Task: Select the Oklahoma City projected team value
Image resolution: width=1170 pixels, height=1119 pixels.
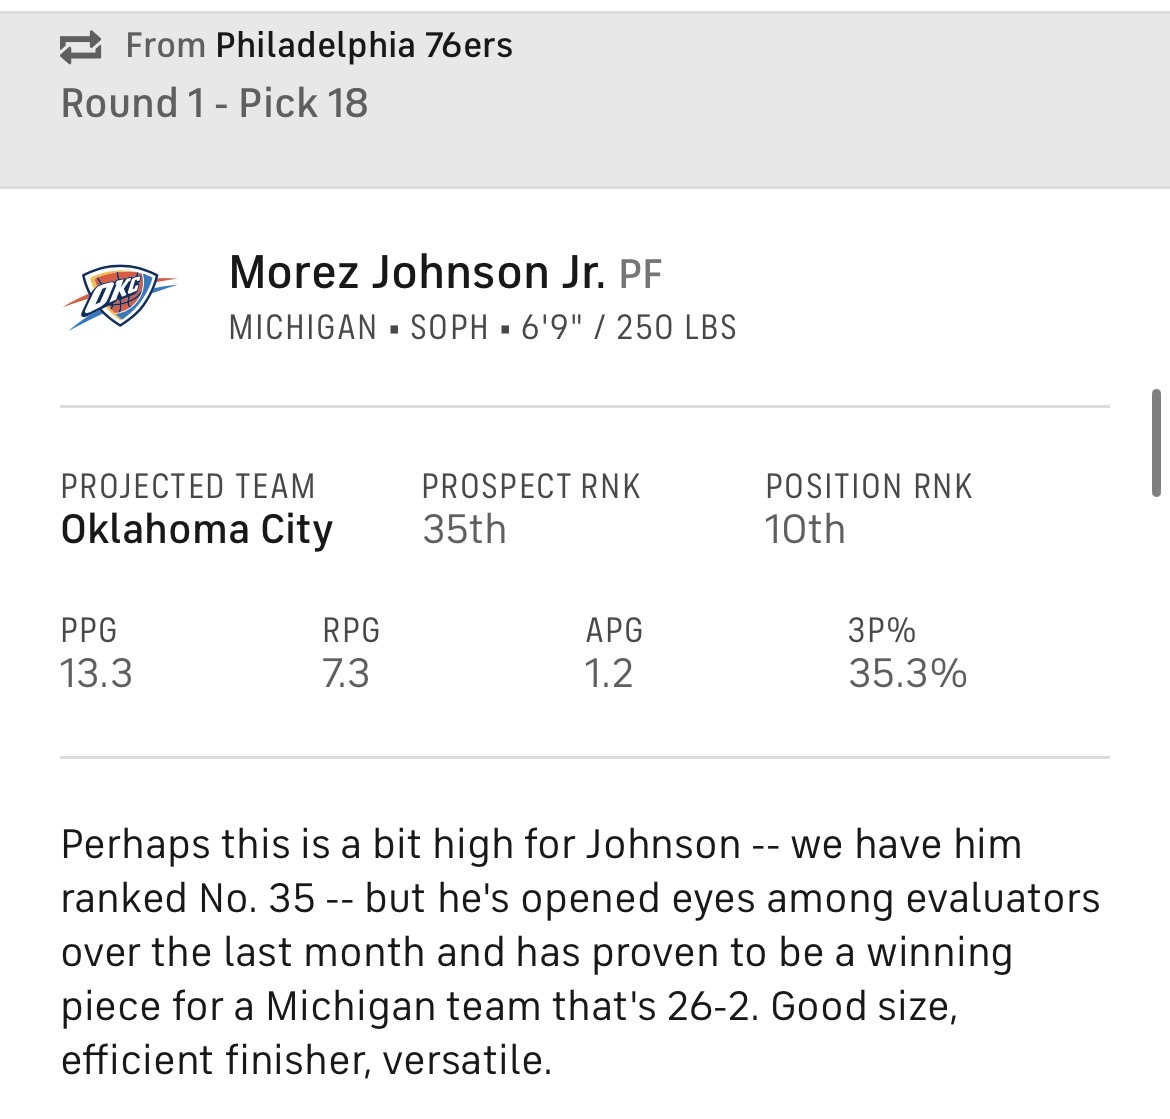Action: (x=196, y=529)
